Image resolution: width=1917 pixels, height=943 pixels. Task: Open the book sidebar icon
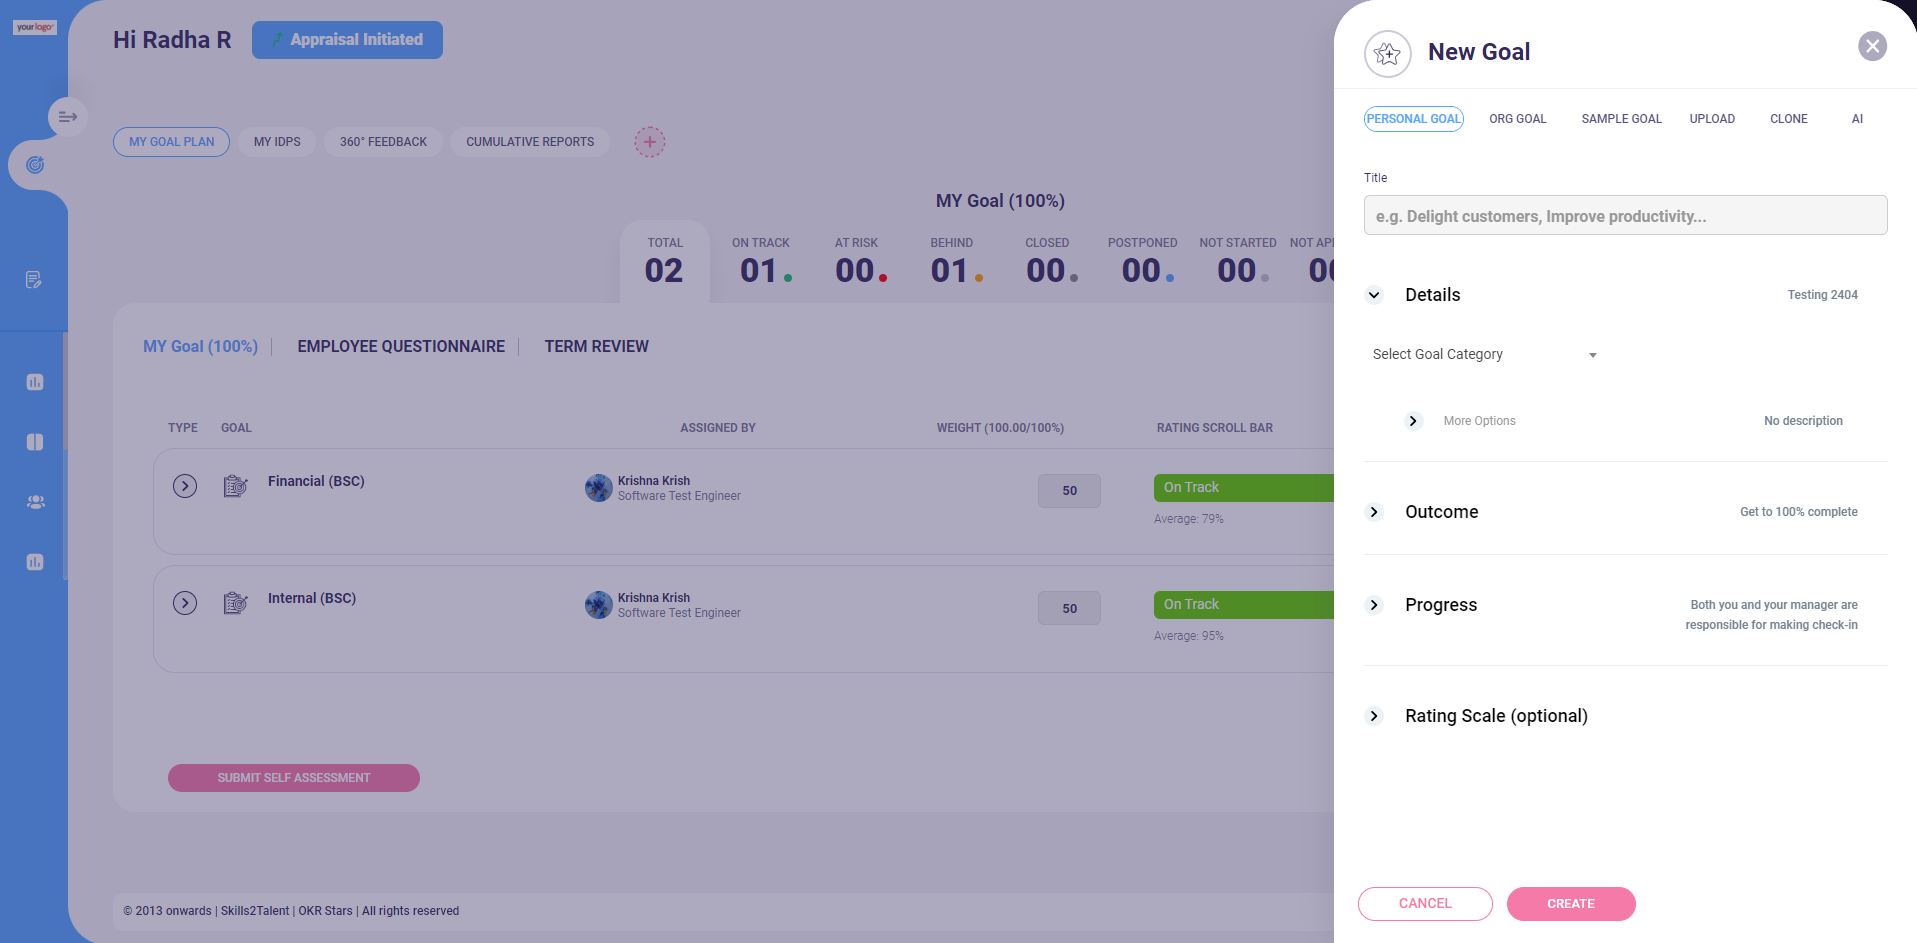[35, 442]
